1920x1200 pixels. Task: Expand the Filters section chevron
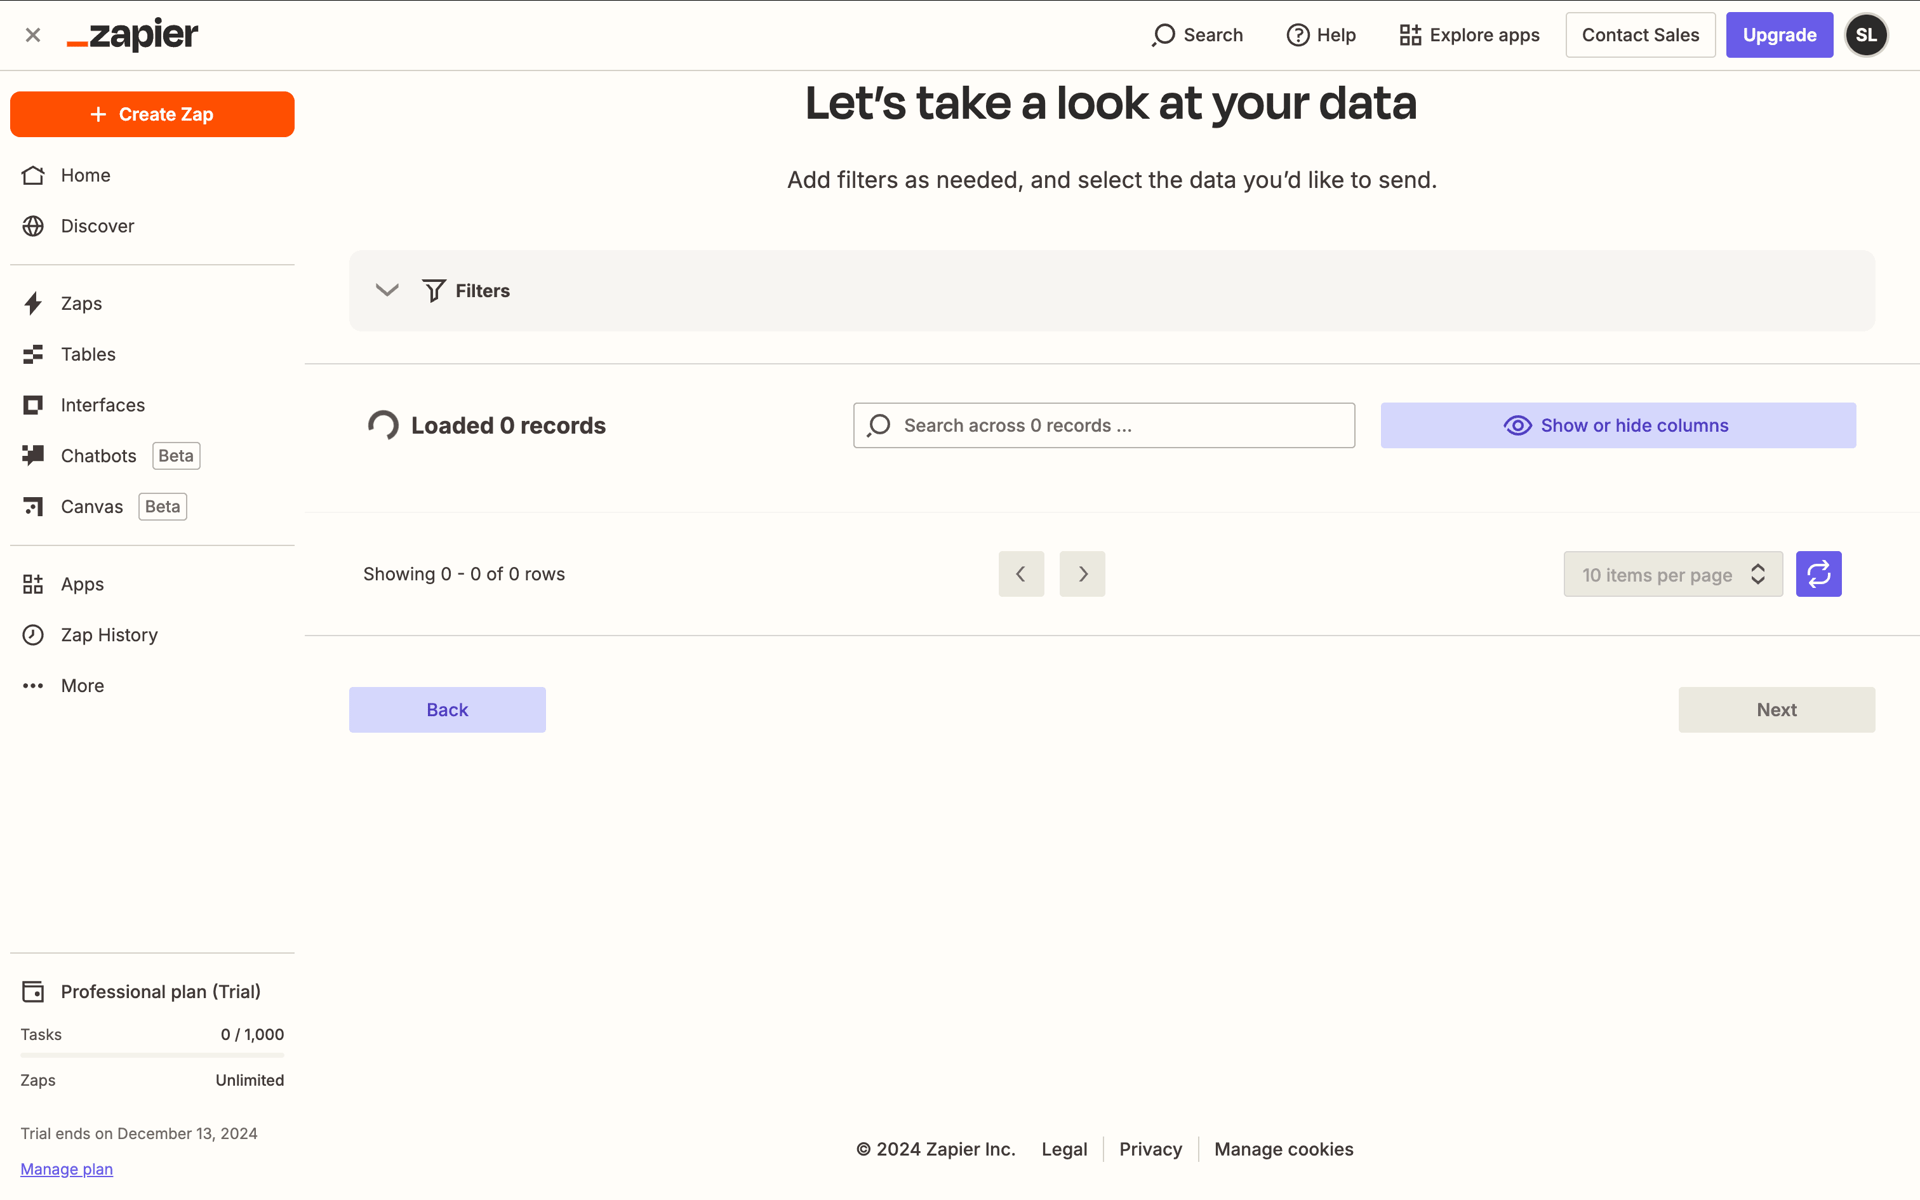pos(387,291)
